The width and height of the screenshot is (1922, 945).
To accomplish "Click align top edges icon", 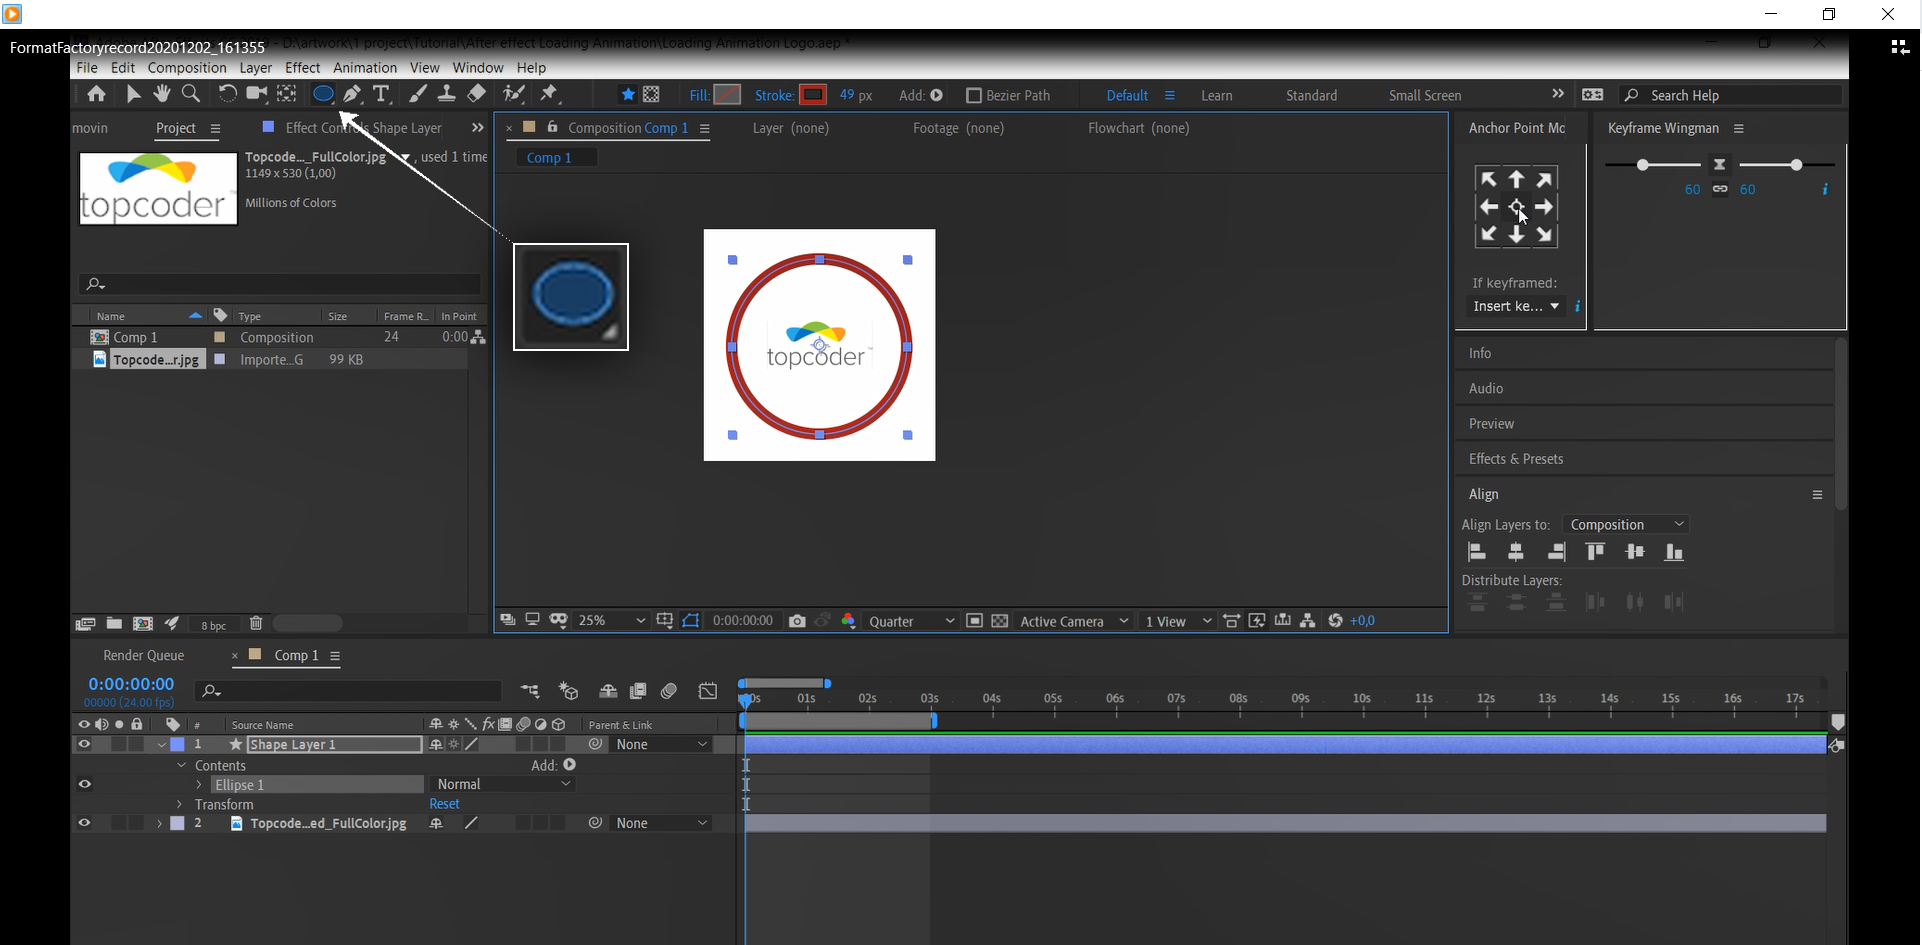I will tap(1595, 552).
